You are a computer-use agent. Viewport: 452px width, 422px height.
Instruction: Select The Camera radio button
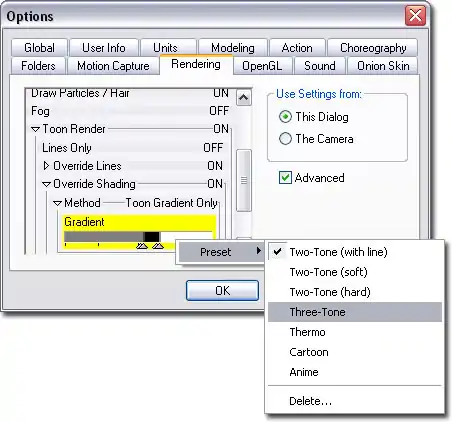285,138
